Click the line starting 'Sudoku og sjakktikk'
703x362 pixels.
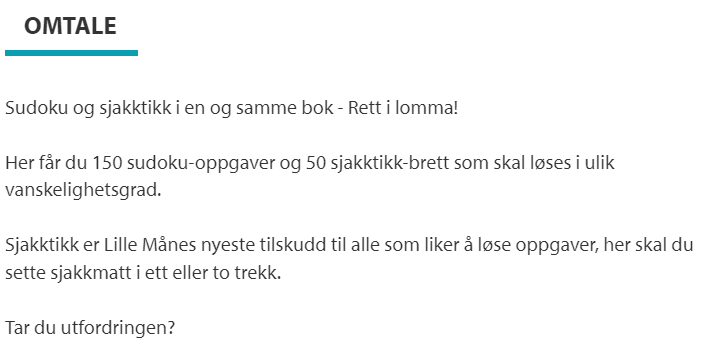[231, 108]
